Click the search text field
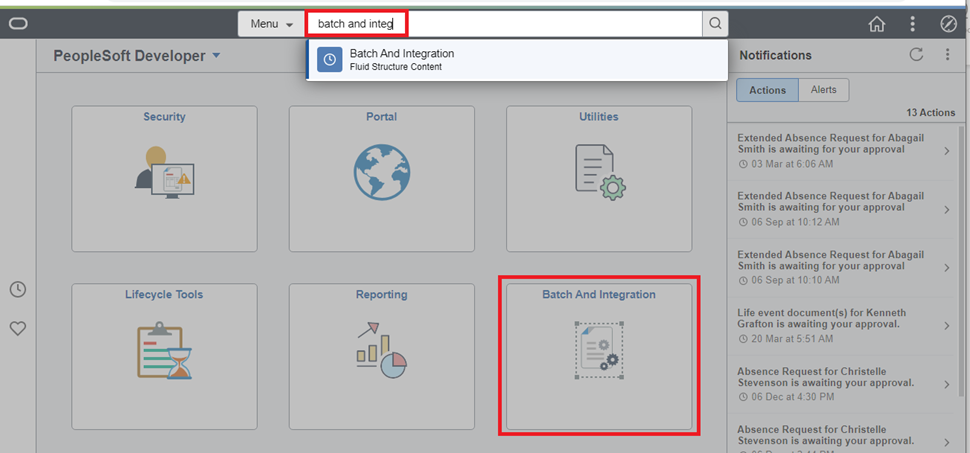This screenshot has height=453, width=970. coord(504,24)
